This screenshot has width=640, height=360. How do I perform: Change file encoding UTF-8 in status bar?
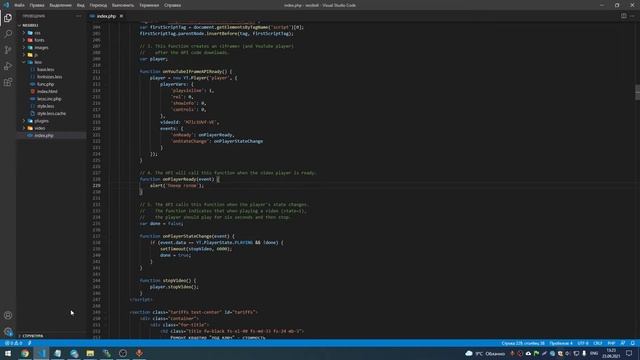583,343
